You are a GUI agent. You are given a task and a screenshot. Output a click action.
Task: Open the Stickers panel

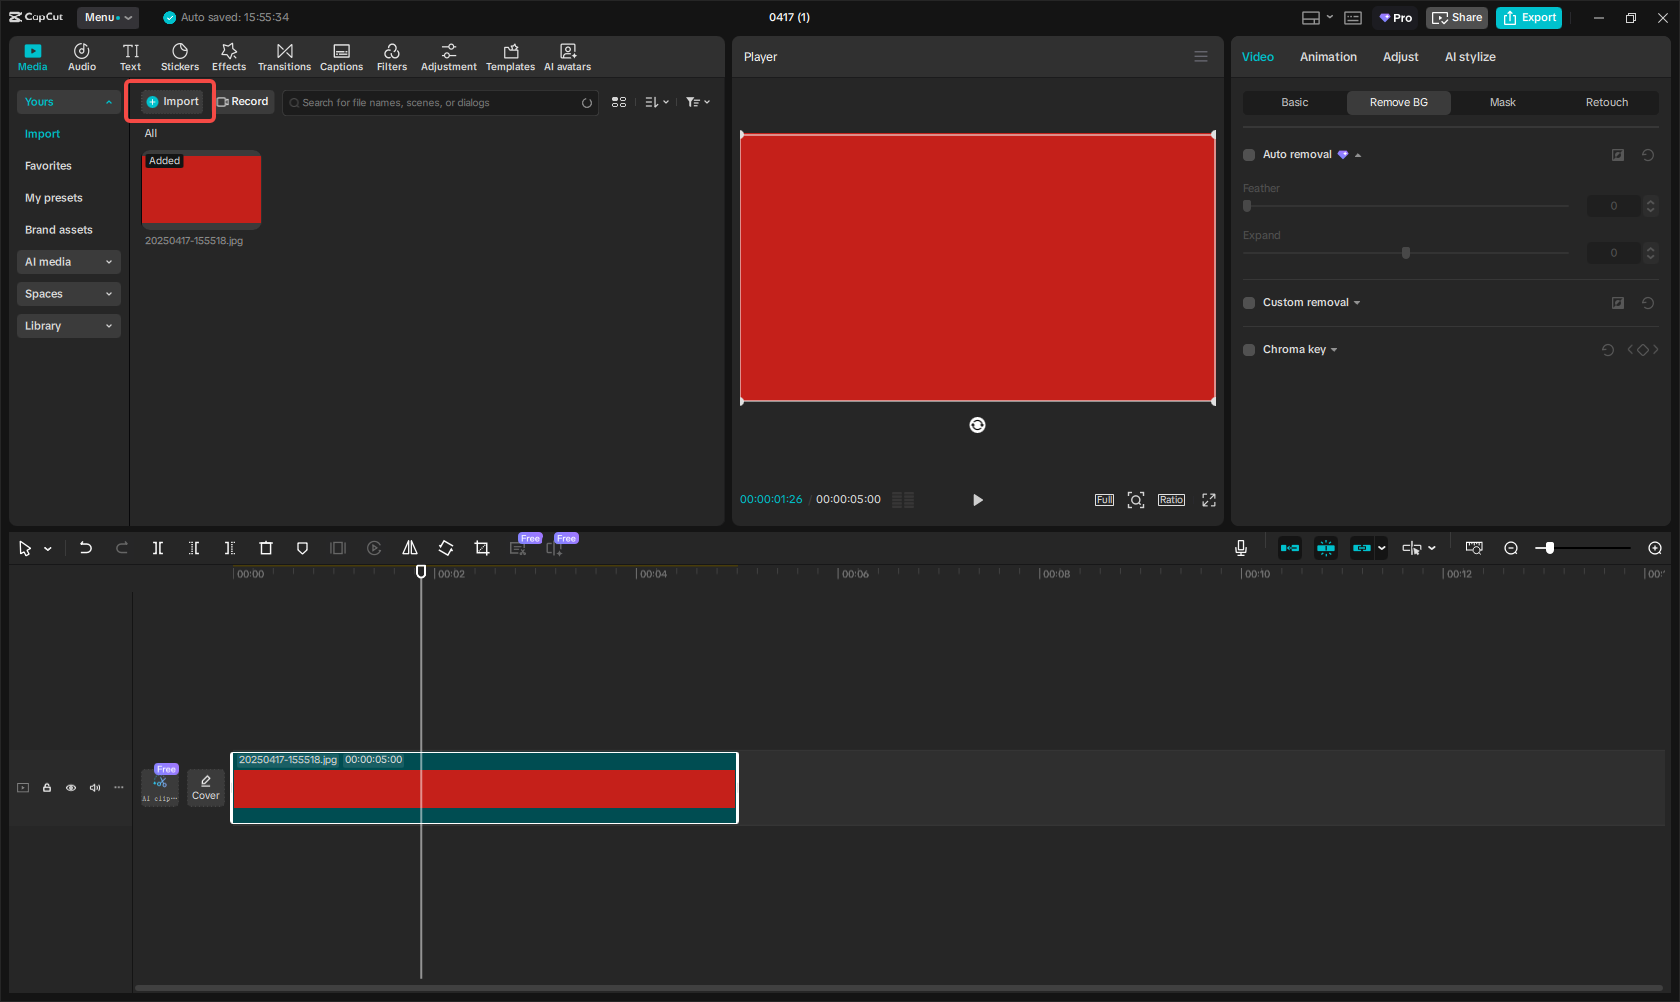[180, 56]
